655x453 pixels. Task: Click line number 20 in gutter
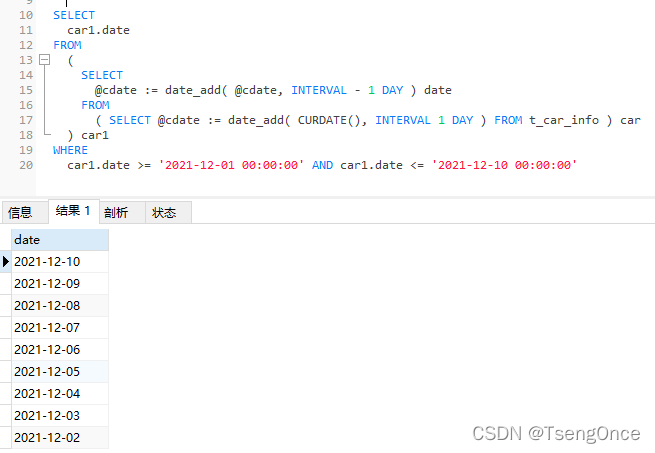[26, 165]
